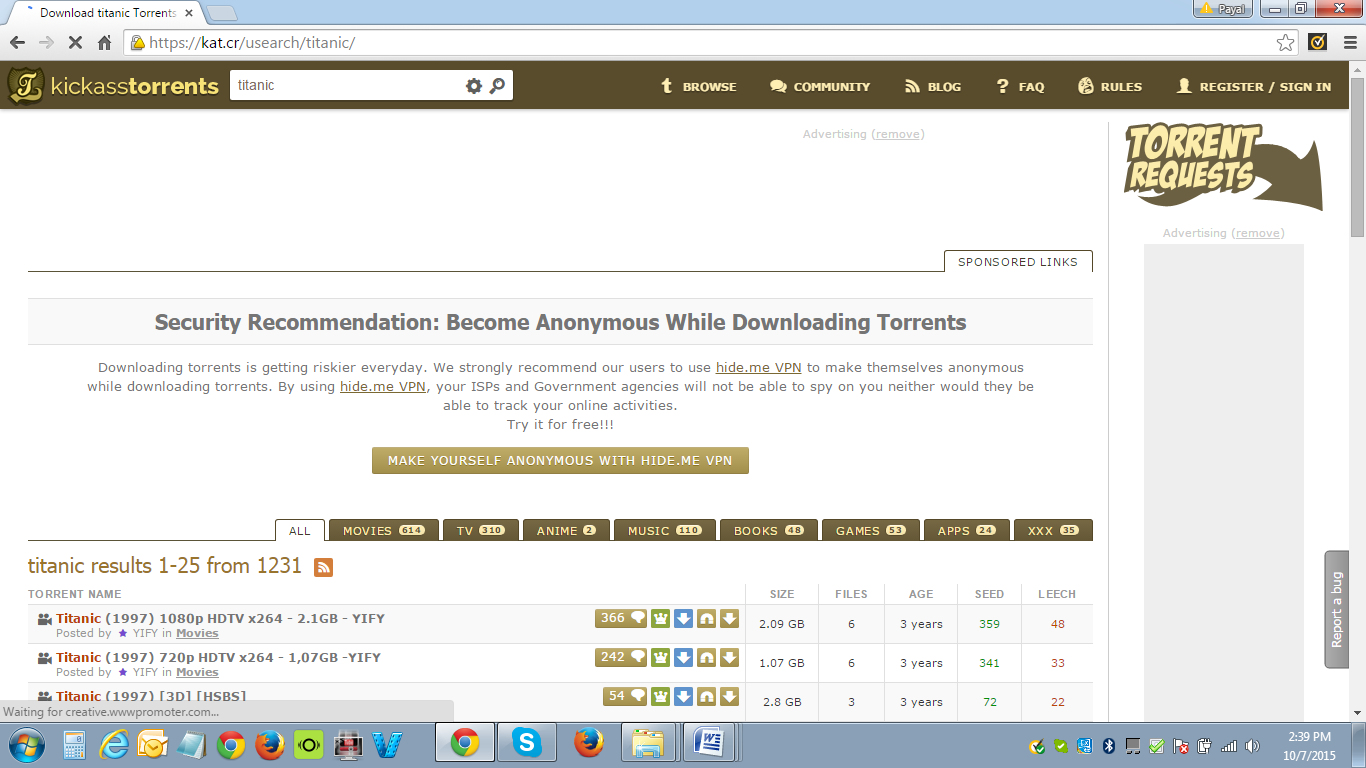Screen dimensions: 1366x768
Task: Filter results by BOOKS tab
Action: click(769, 531)
